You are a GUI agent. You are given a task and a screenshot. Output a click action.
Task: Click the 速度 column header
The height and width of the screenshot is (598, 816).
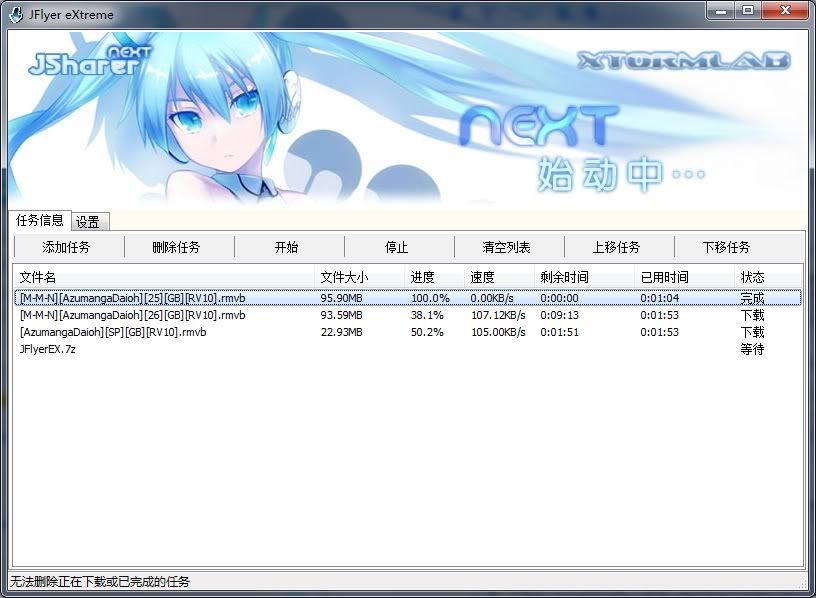pyautogui.click(x=499, y=277)
